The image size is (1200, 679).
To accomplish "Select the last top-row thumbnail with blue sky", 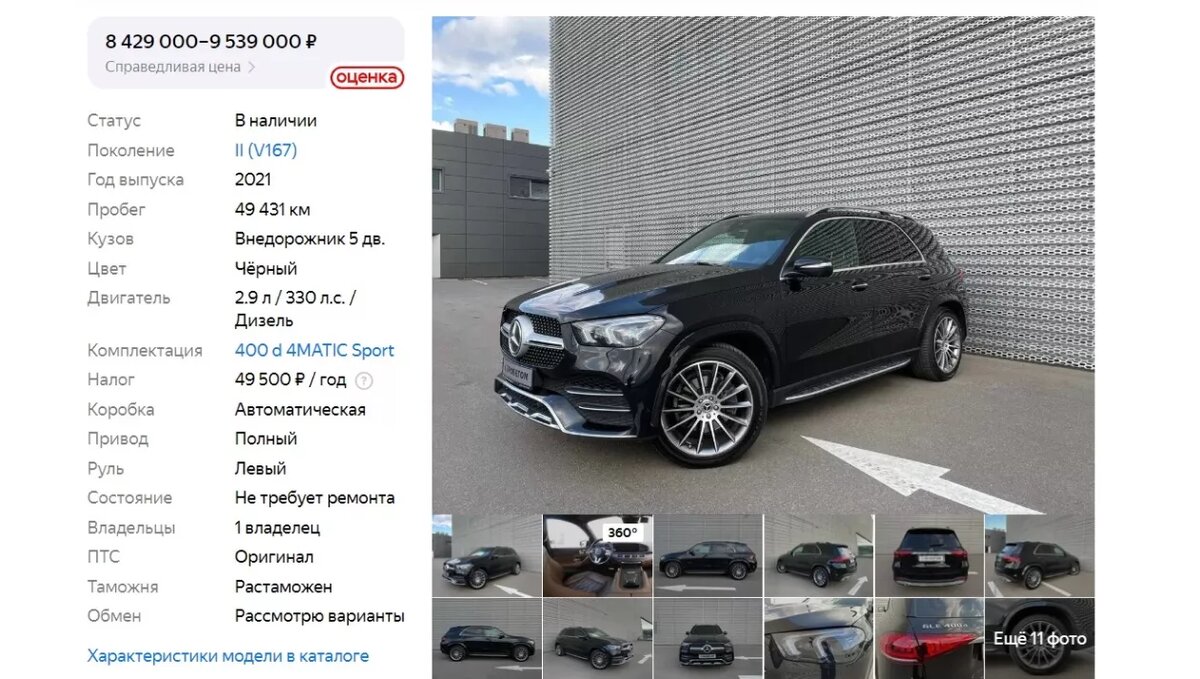I will click(x=1039, y=555).
